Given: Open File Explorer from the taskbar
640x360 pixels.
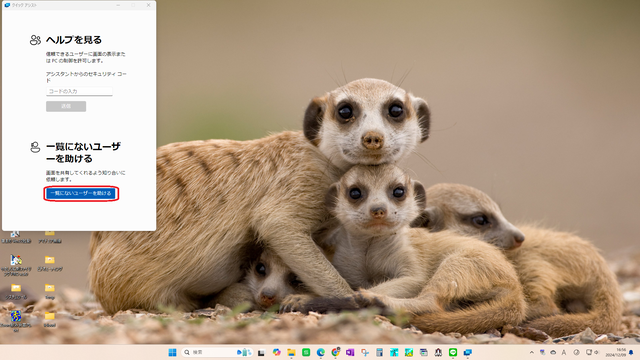Looking at the screenshot, I should 291,352.
